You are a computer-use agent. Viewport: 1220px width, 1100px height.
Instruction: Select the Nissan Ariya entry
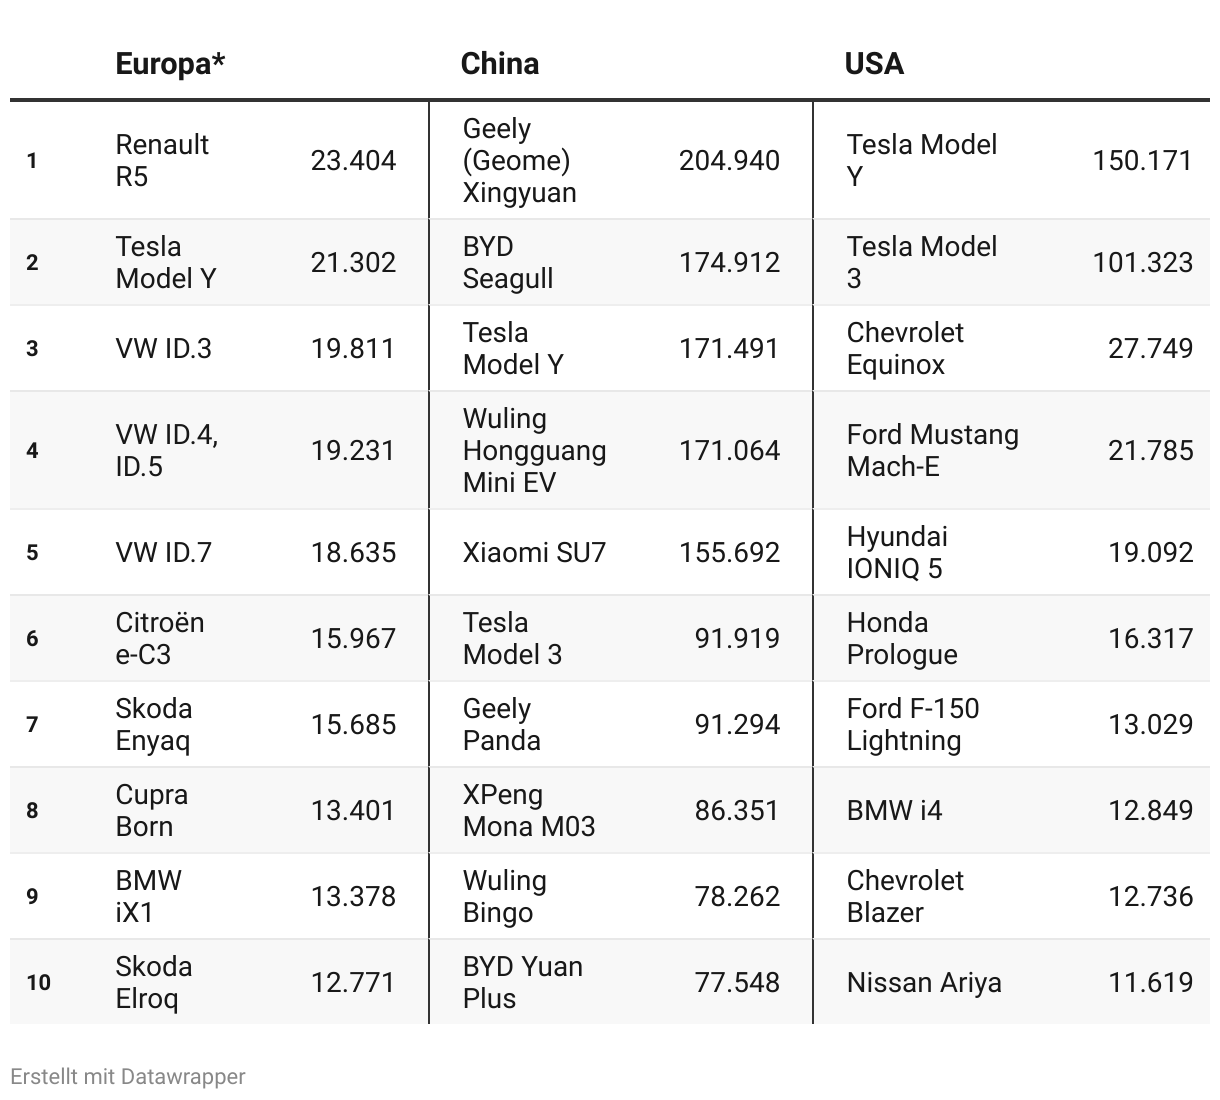(x=924, y=982)
